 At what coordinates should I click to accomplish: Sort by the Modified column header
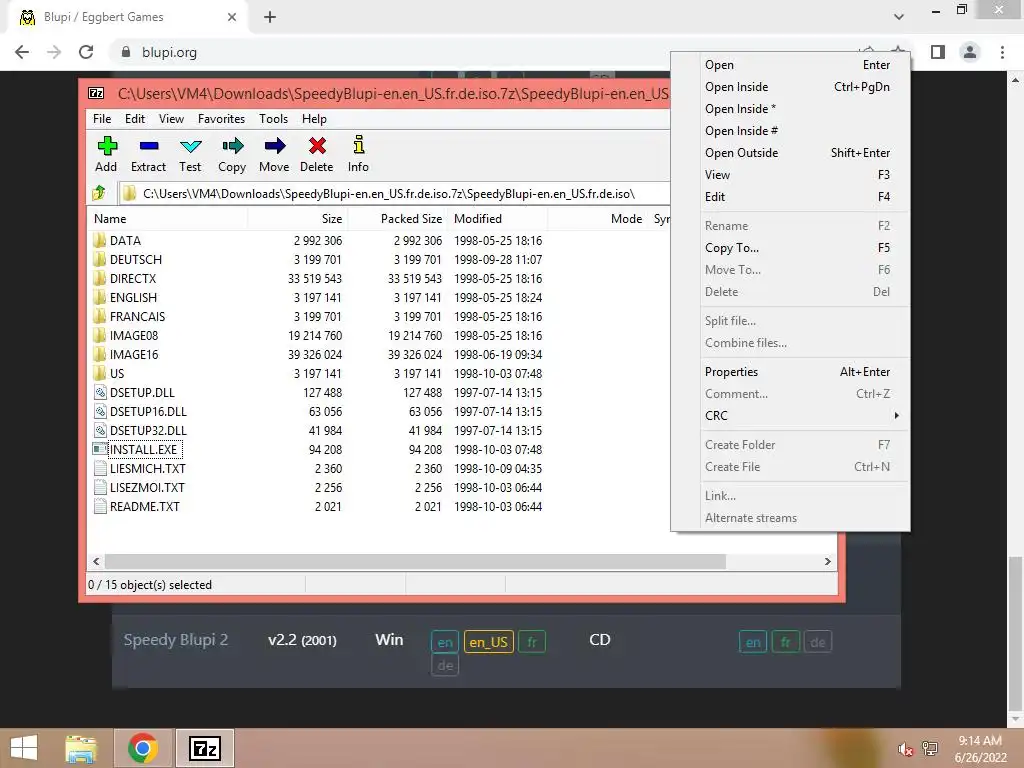coord(499,219)
